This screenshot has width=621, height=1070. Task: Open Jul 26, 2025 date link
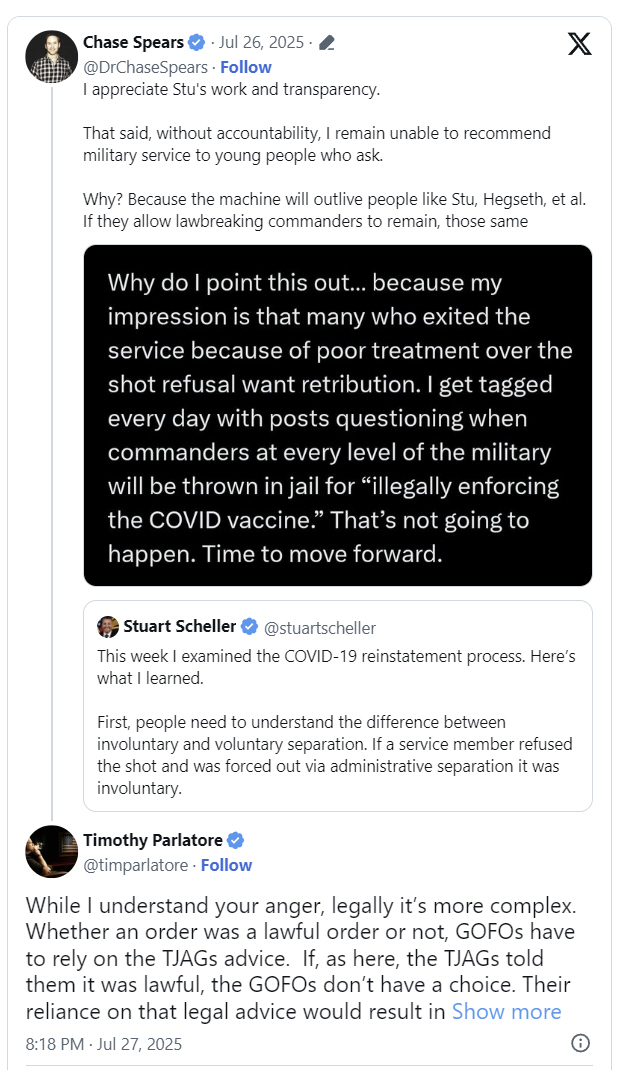(261, 42)
